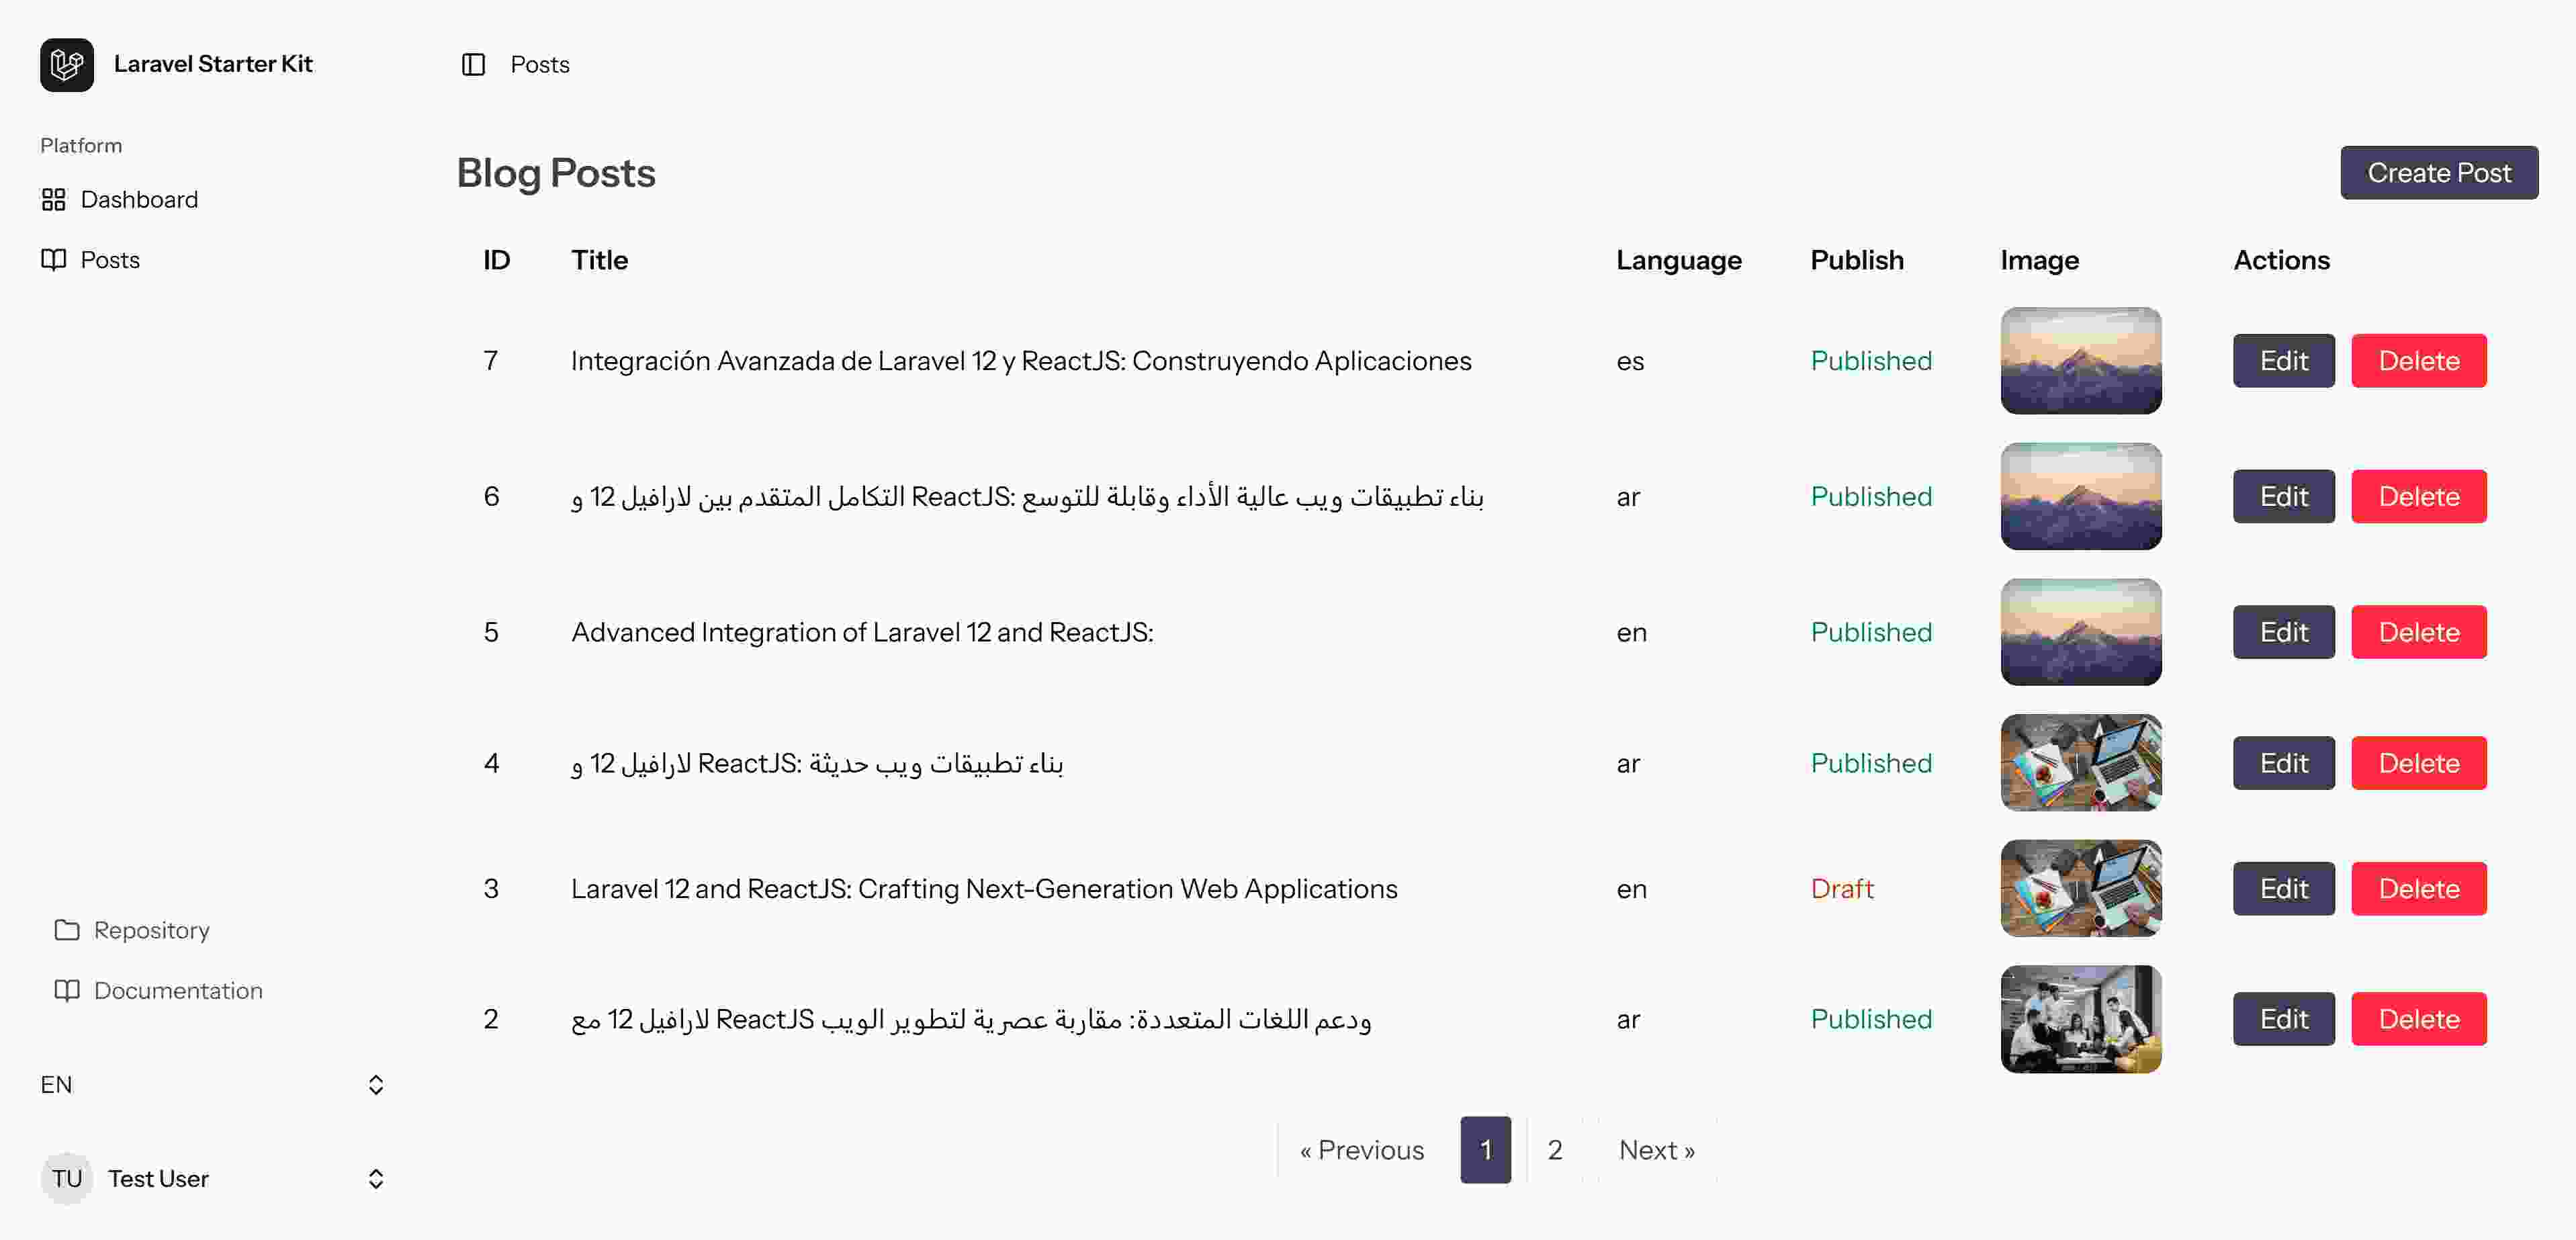2576x1240 pixels.
Task: Click the Platform sidebar label
Action: tap(81, 146)
